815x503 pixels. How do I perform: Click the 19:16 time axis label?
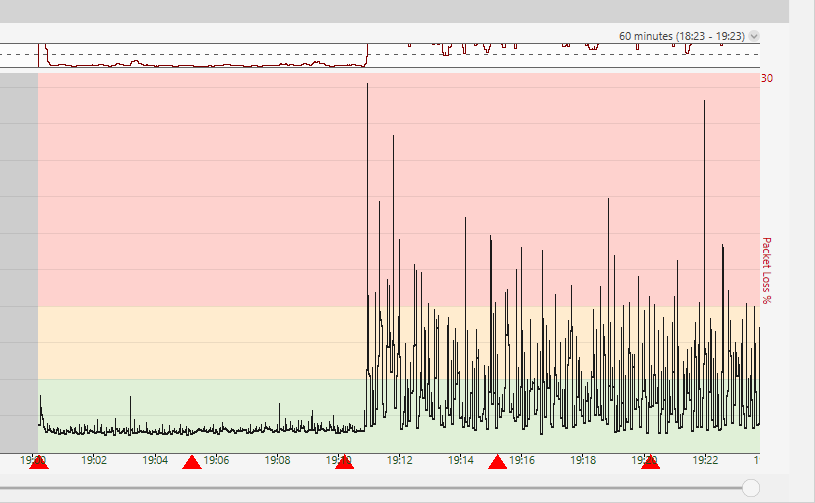pyautogui.click(x=522, y=460)
